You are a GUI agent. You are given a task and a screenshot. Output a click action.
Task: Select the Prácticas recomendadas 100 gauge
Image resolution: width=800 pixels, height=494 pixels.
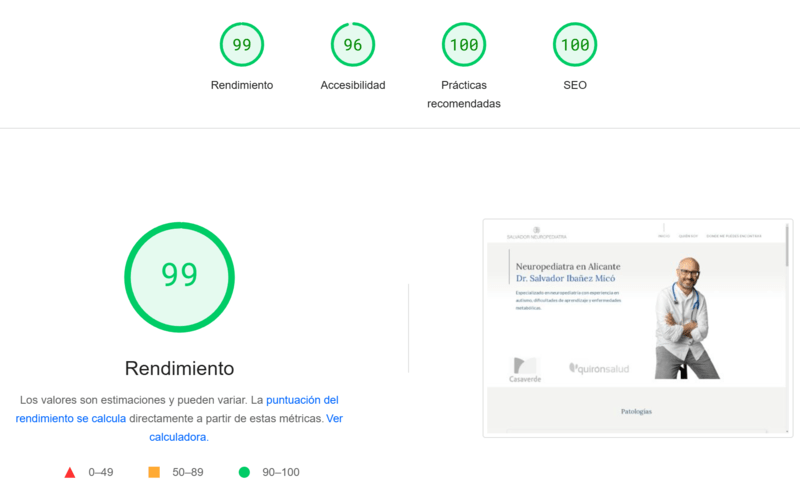pos(464,44)
